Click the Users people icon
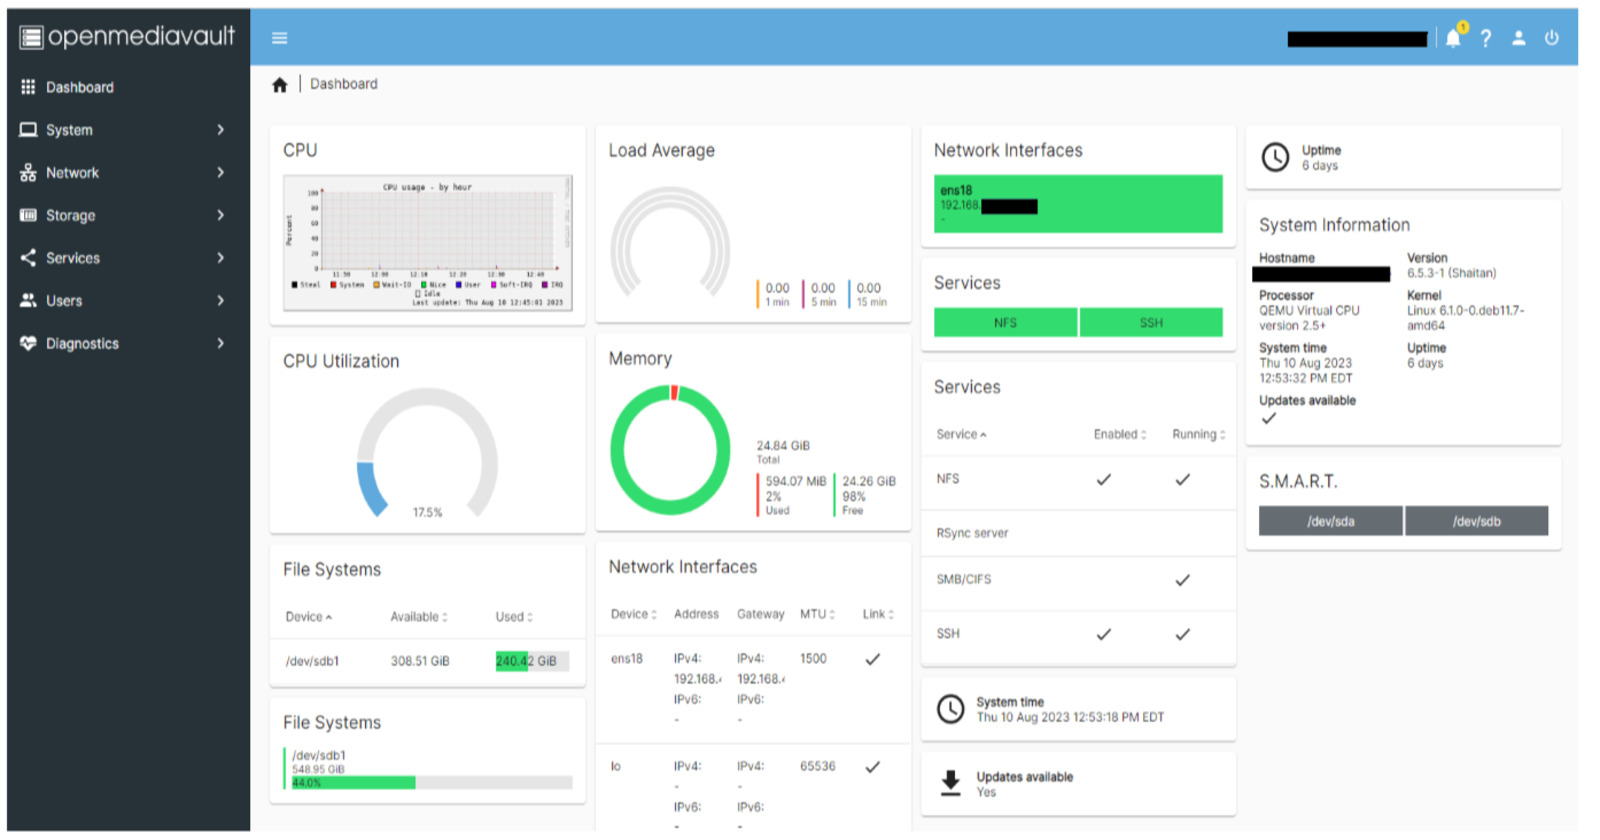Screen dimensions: 1600x840 point(28,300)
